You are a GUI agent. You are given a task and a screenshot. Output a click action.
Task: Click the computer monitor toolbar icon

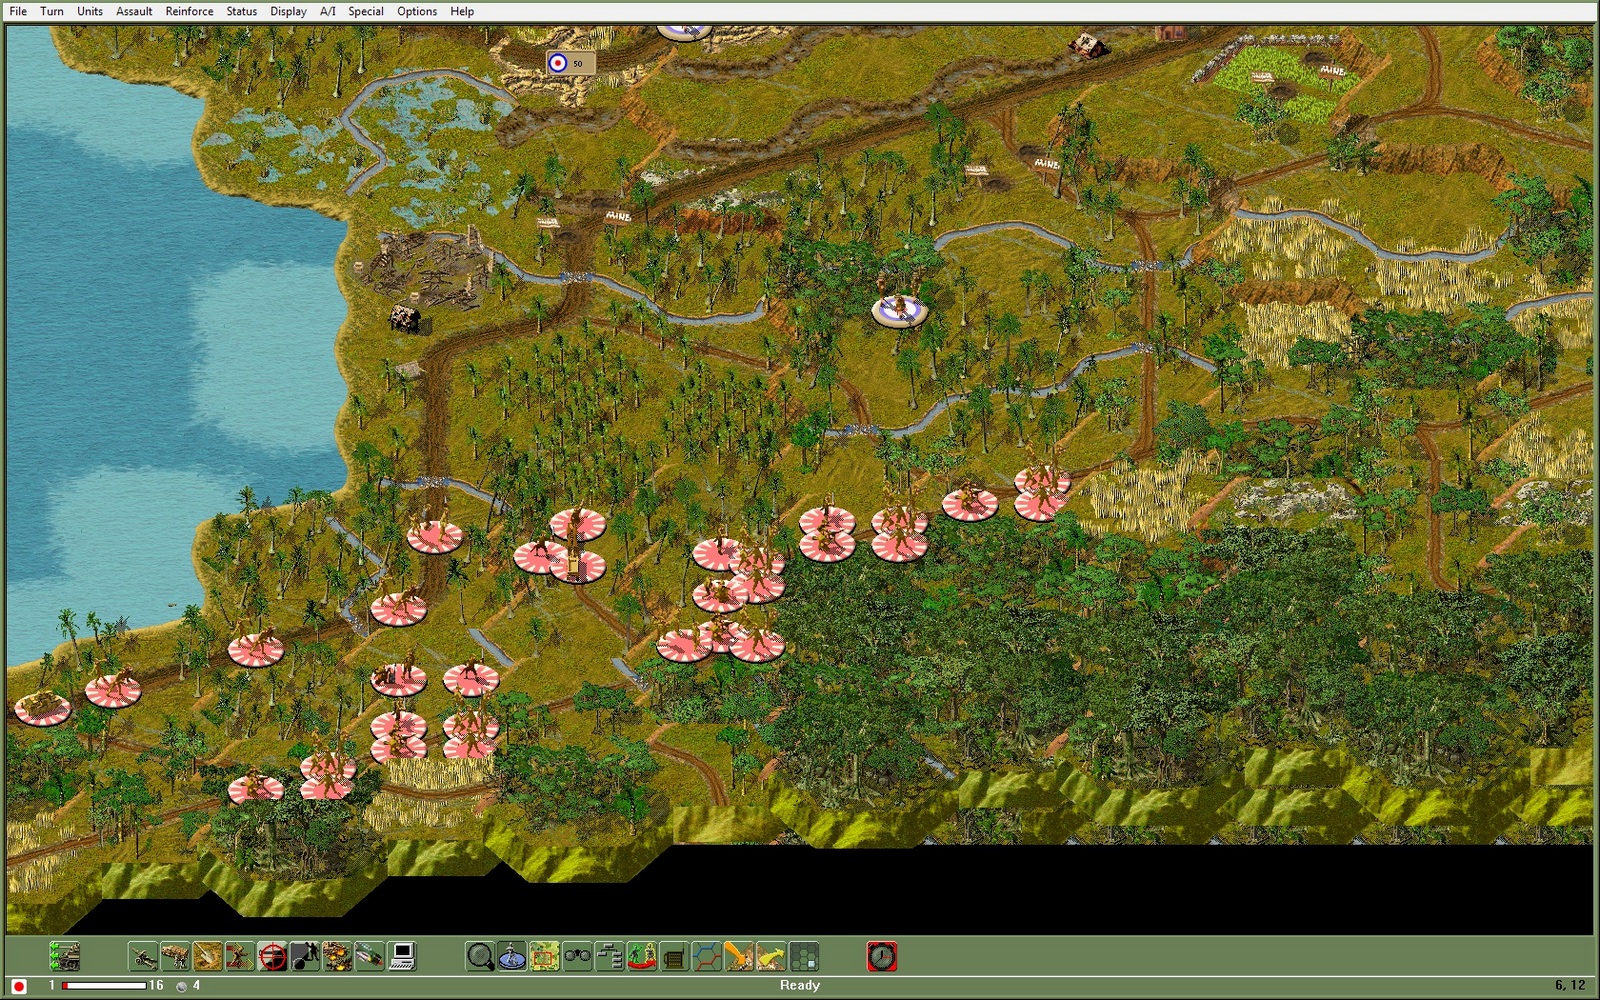click(x=401, y=957)
